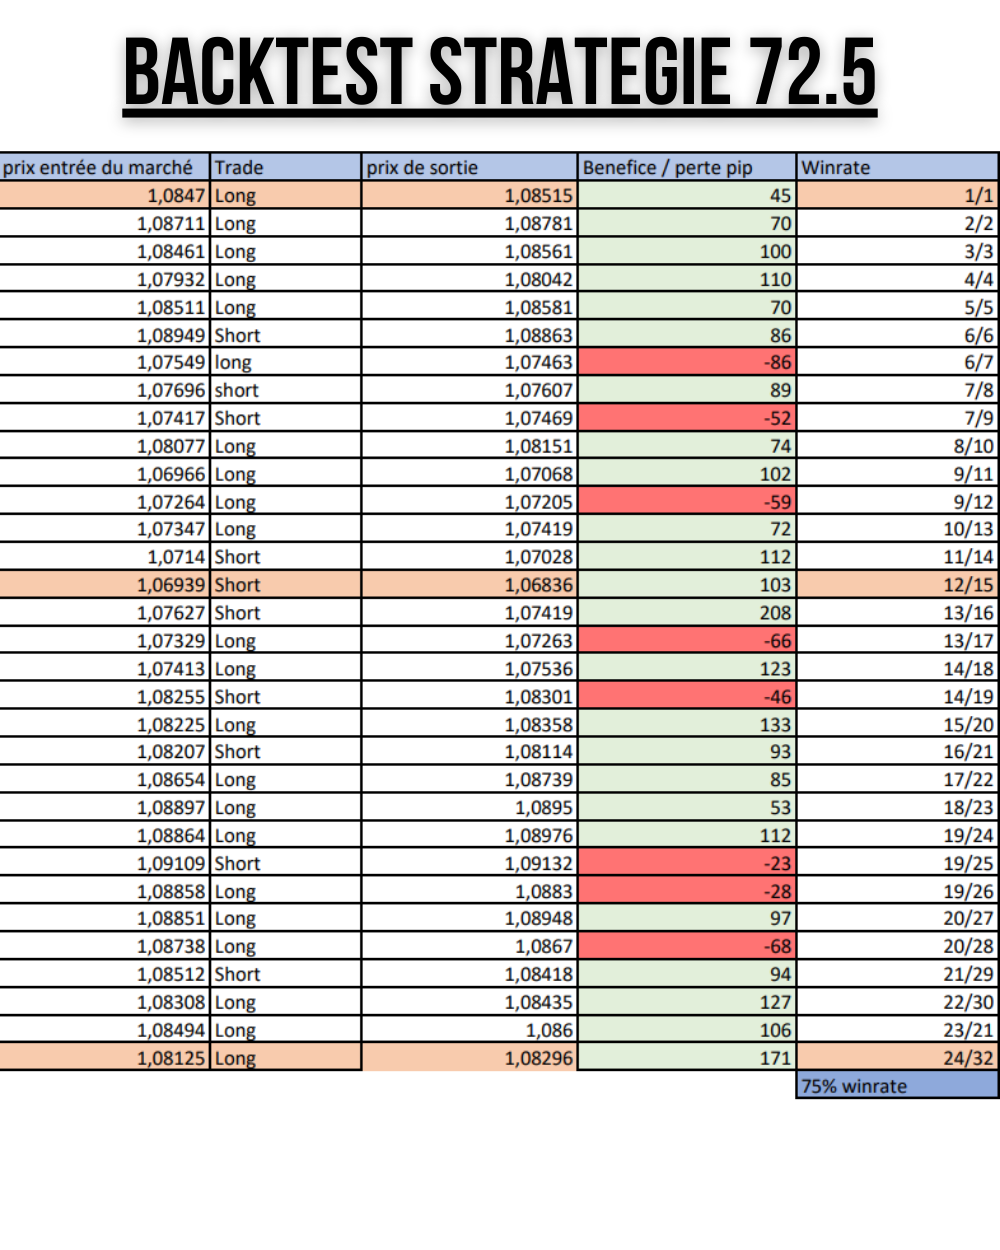This screenshot has height=1250, width=1000.
Task: Select the '75% winrate' summary cell
Action: (x=897, y=1086)
